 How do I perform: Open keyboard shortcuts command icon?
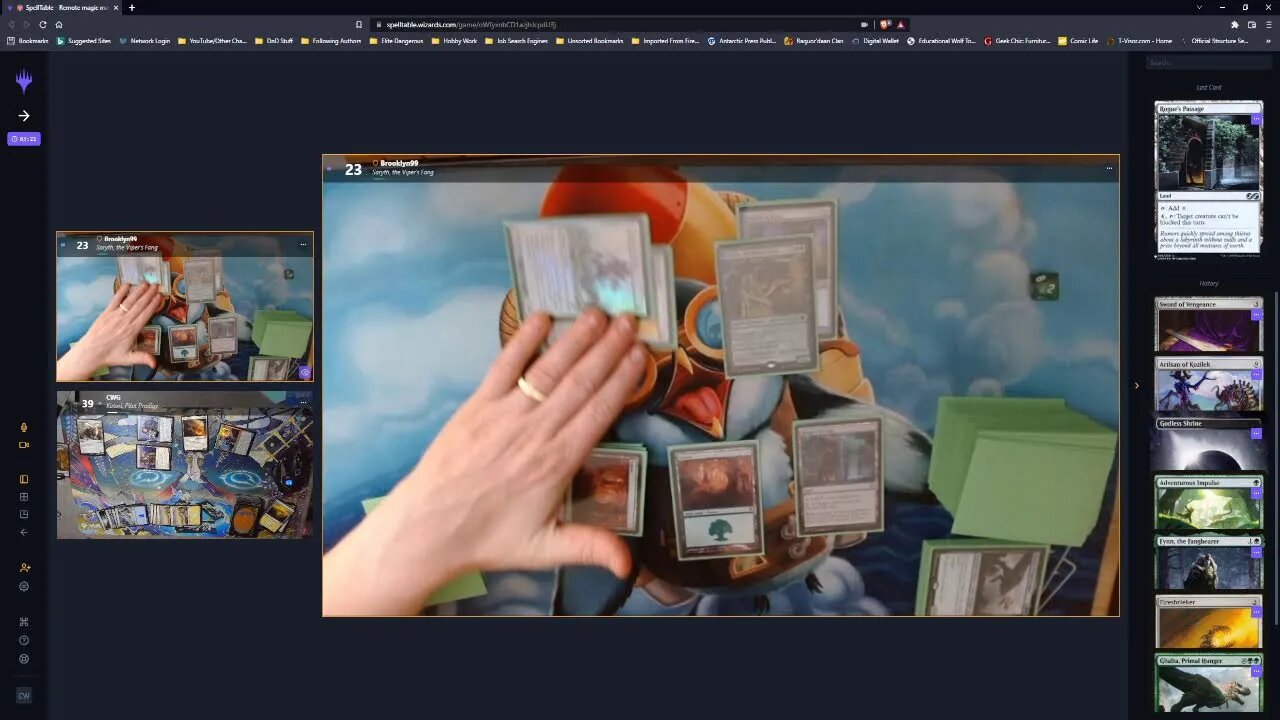click(24, 622)
